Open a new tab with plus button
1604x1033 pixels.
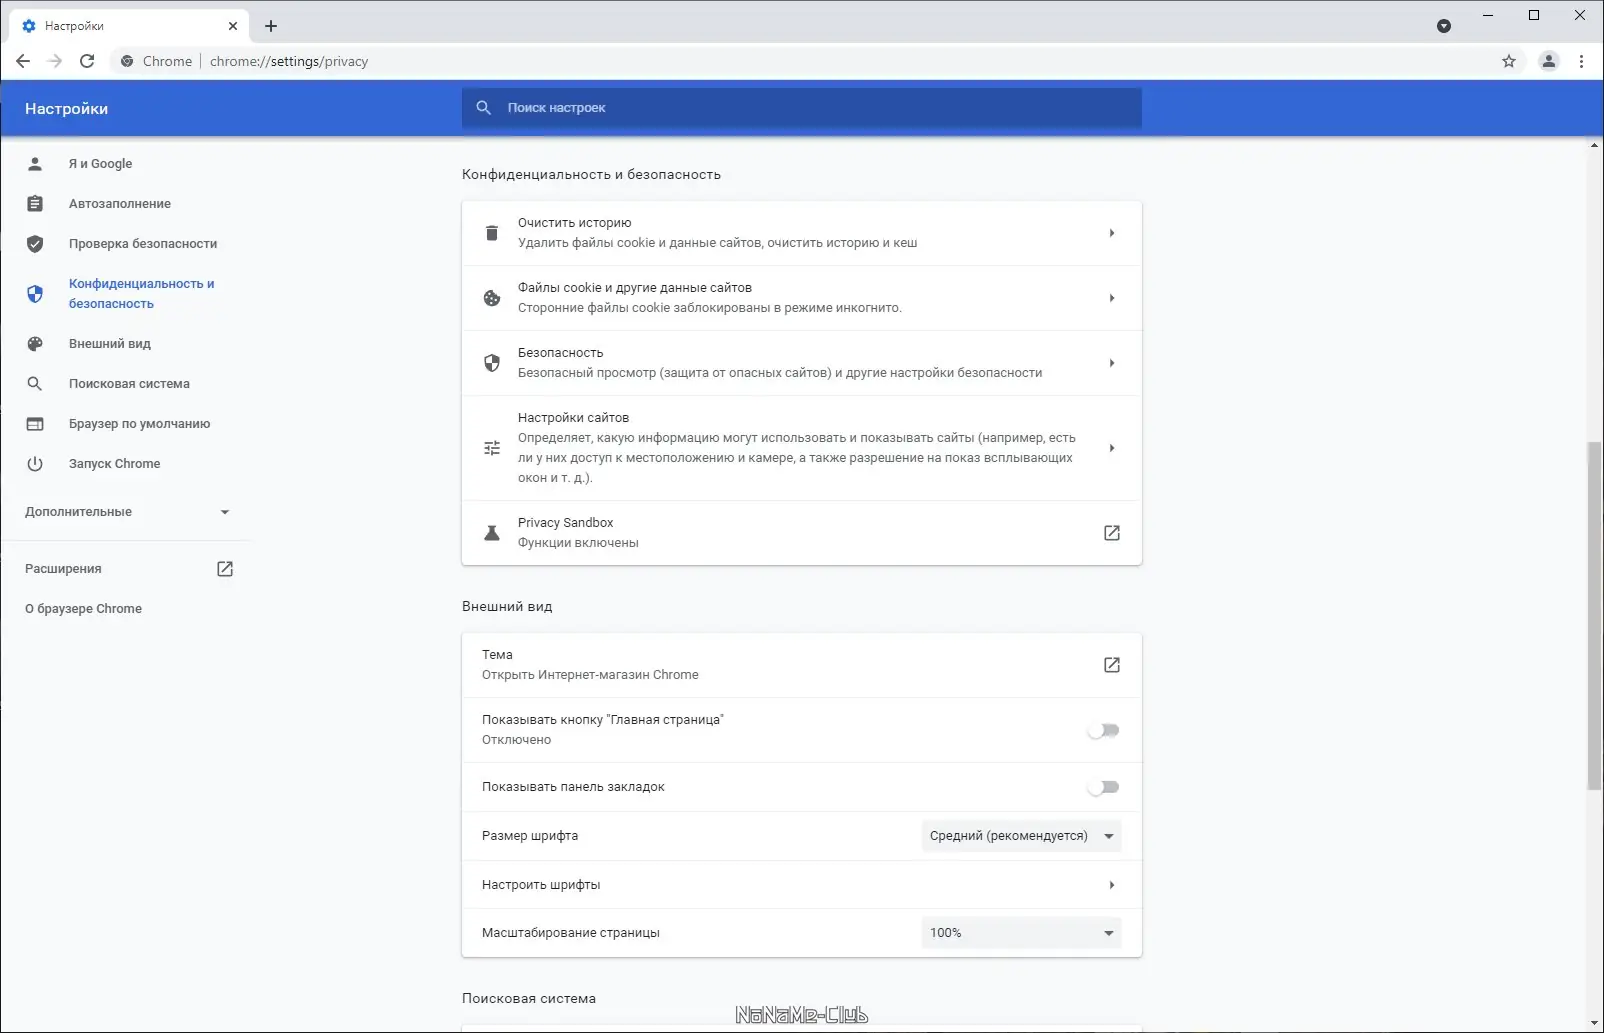(271, 26)
